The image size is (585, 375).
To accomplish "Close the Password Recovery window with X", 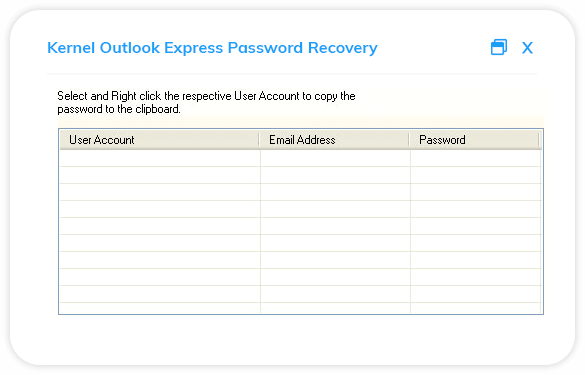I will point(527,48).
